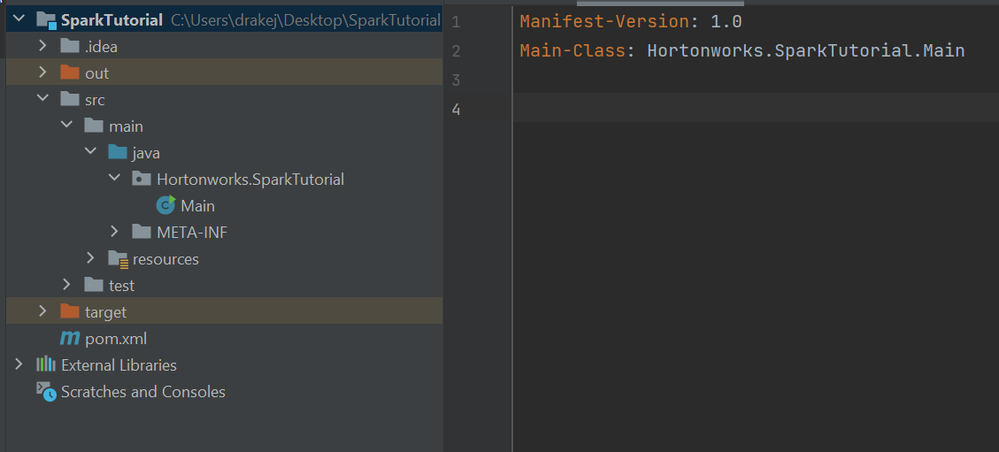Click the SparkTutorial project module icon
Image resolution: width=999 pixels, height=452 pixels.
point(47,20)
